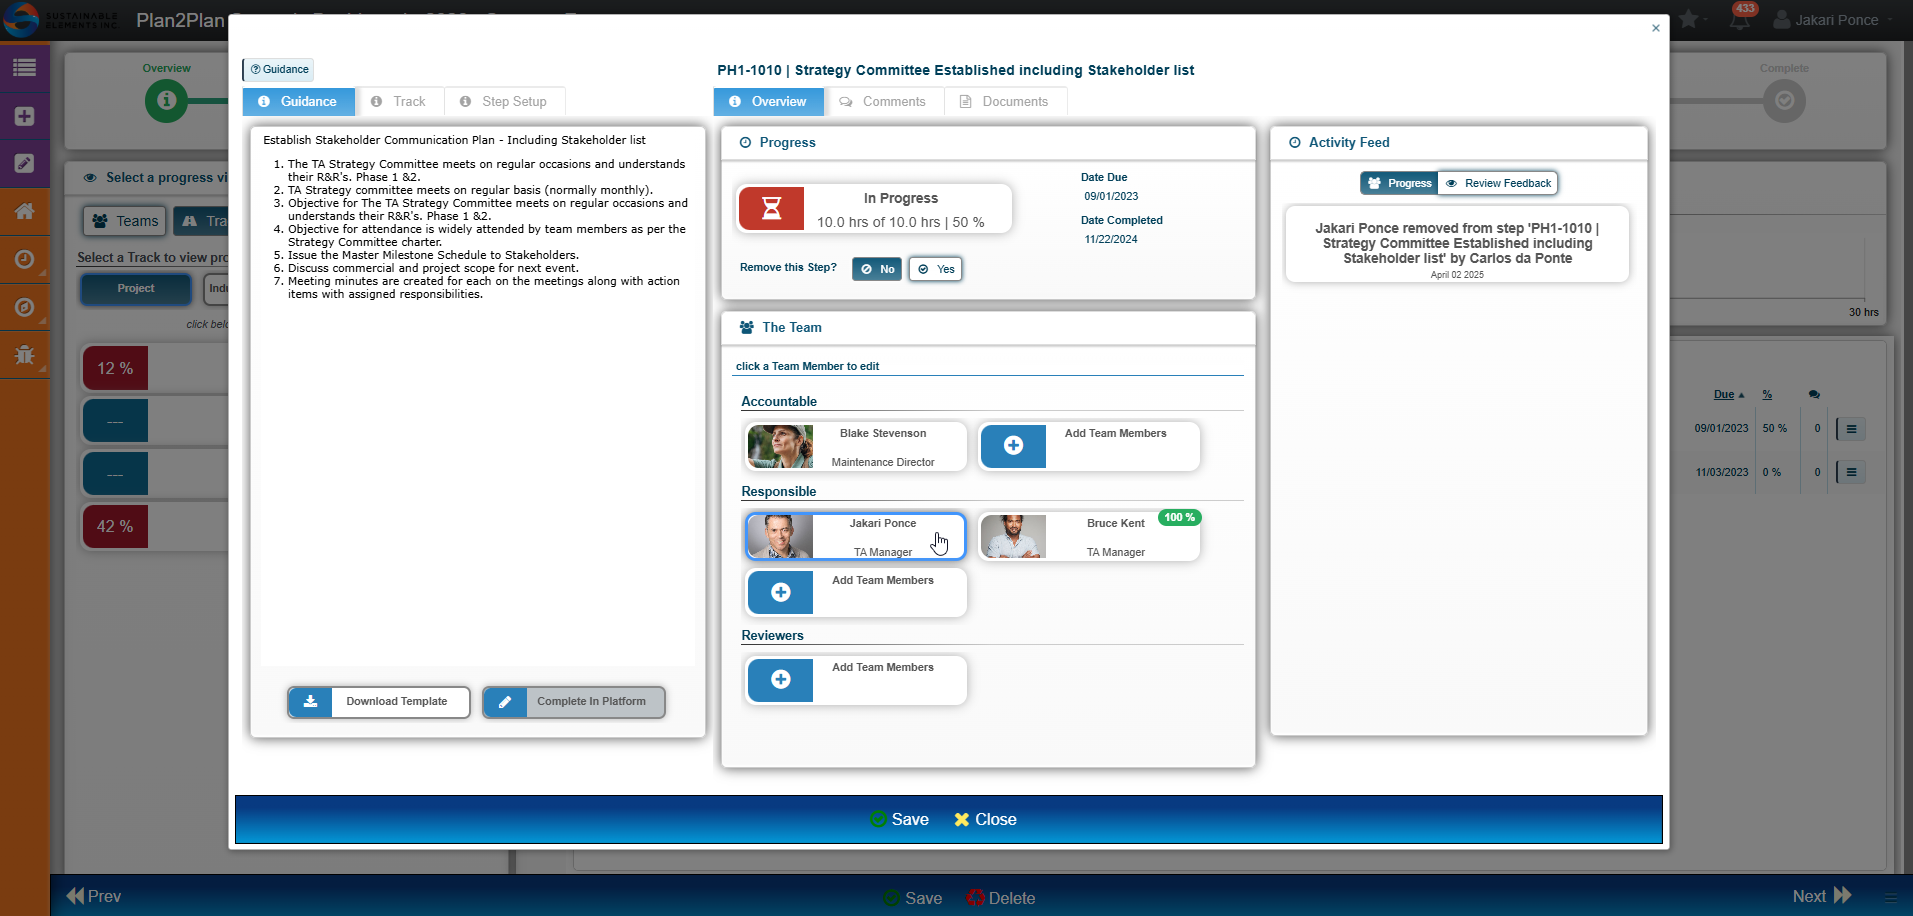
Task: Open the Documents tab
Action: pyautogui.click(x=1004, y=101)
